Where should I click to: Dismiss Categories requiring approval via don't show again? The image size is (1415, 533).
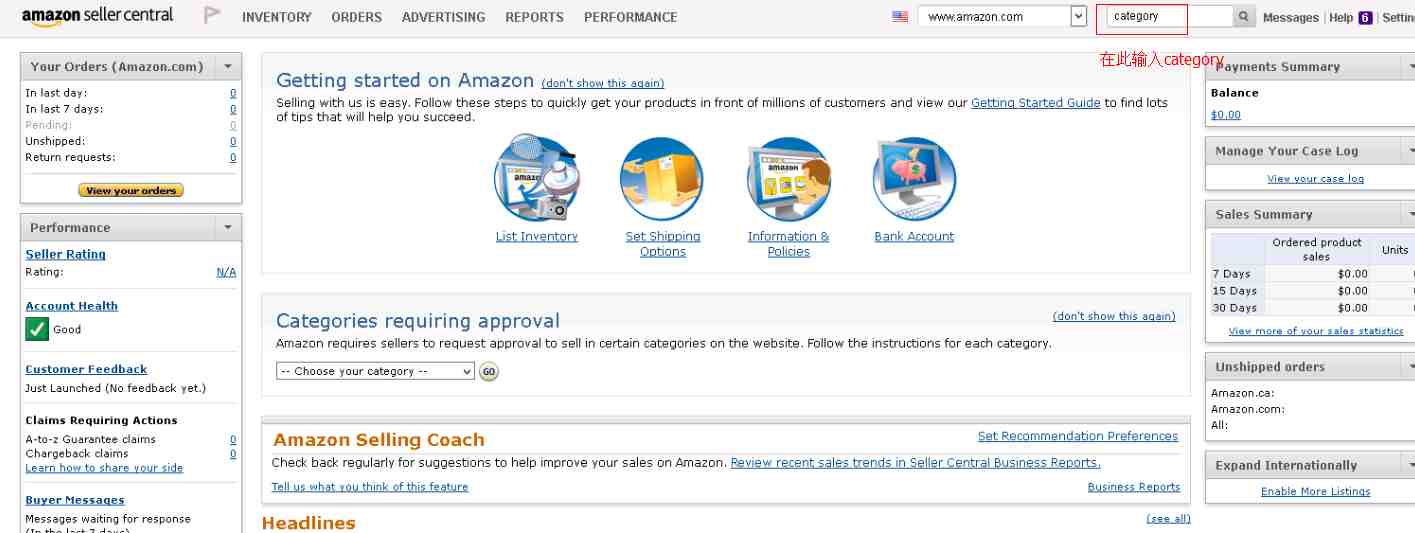click(x=1114, y=316)
